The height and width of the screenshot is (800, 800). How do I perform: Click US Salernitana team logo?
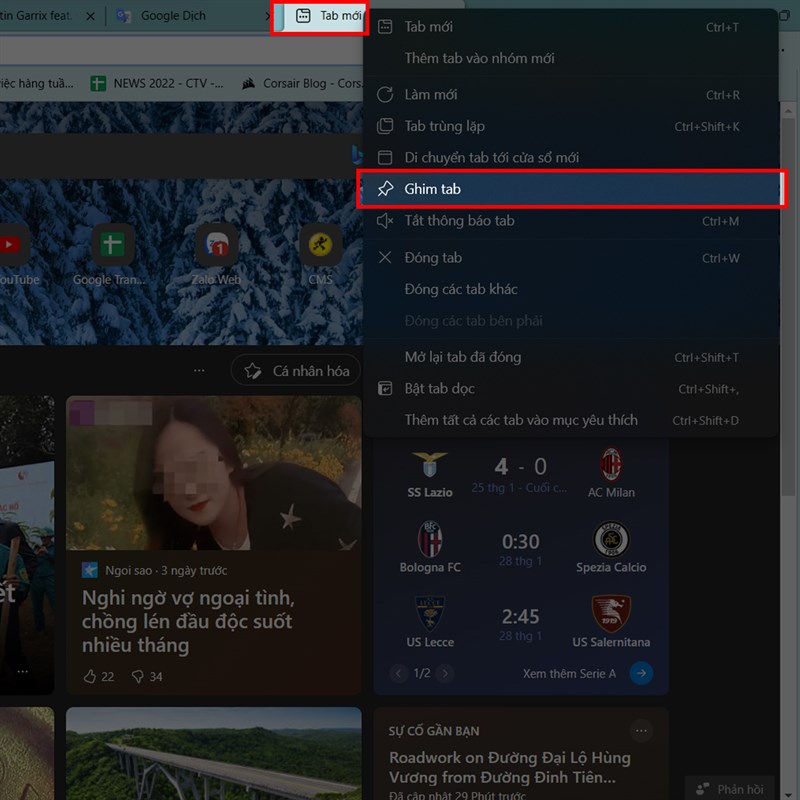click(611, 614)
